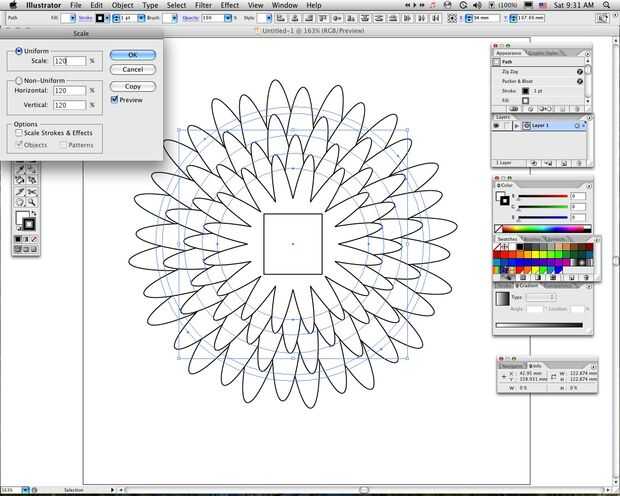The width and height of the screenshot is (620, 496).
Task: Select the Hand tool in toolbox
Action: 20,203
